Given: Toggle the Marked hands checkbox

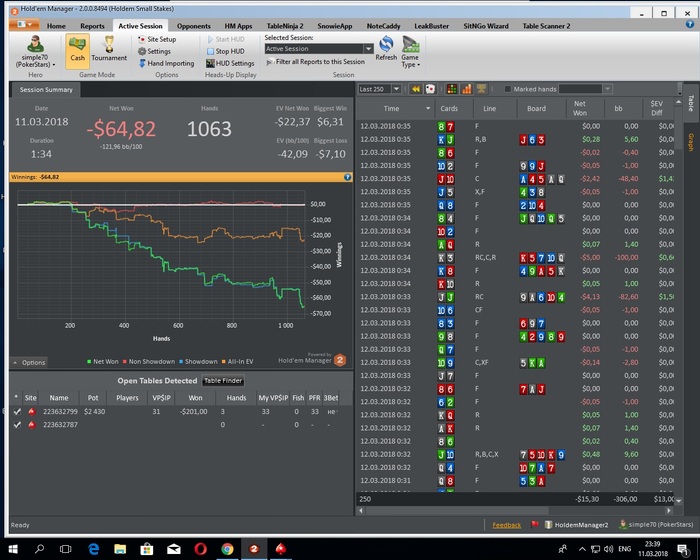Looking at the screenshot, I should pyautogui.click(x=508, y=89).
